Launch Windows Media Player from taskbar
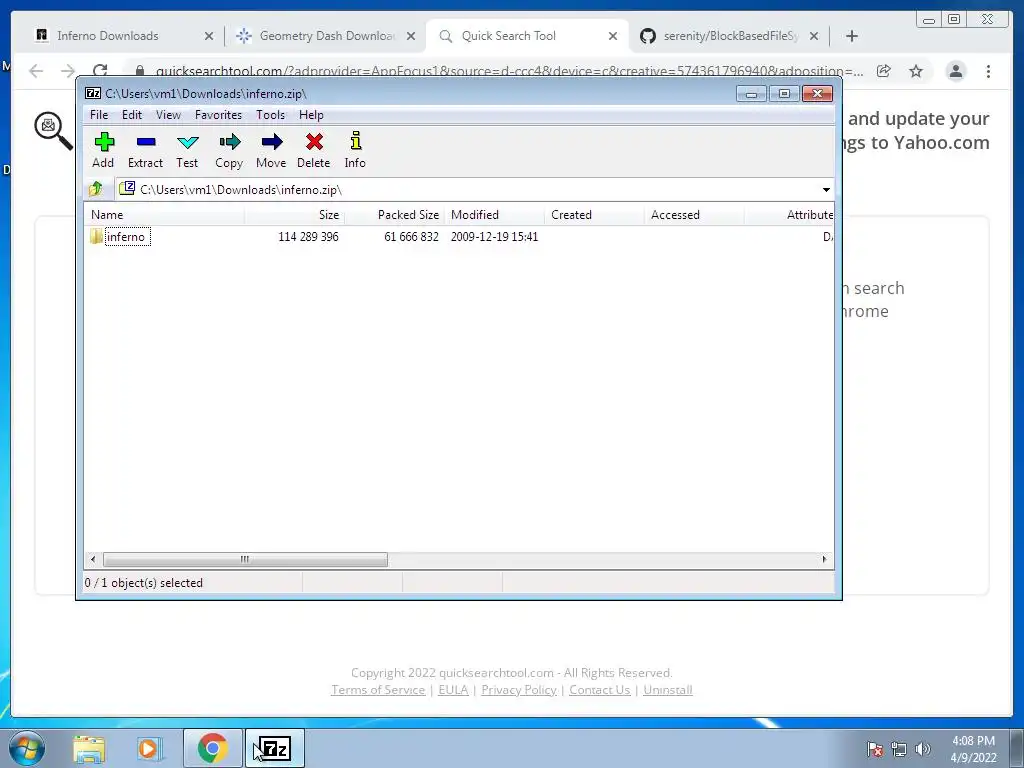This screenshot has height=768, width=1024. (x=148, y=748)
